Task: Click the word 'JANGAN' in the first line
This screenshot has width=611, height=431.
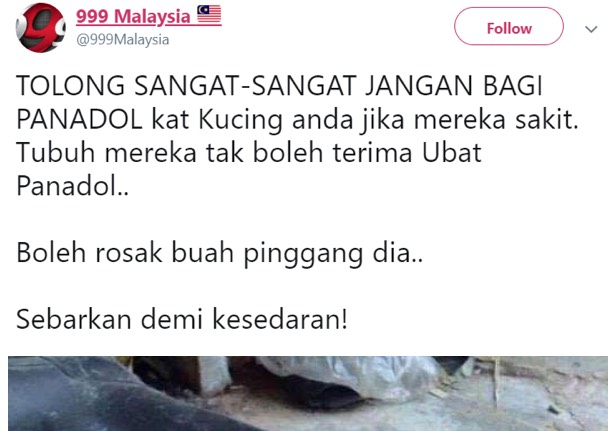Action: pos(419,86)
